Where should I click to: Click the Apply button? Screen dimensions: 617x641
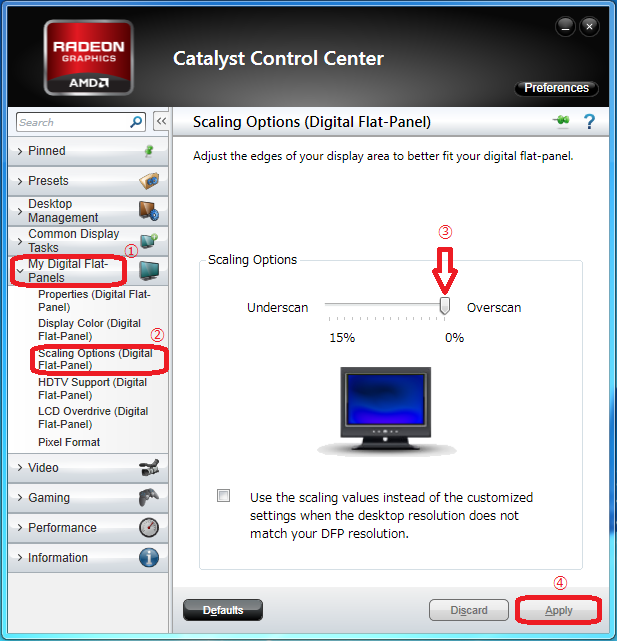click(559, 610)
